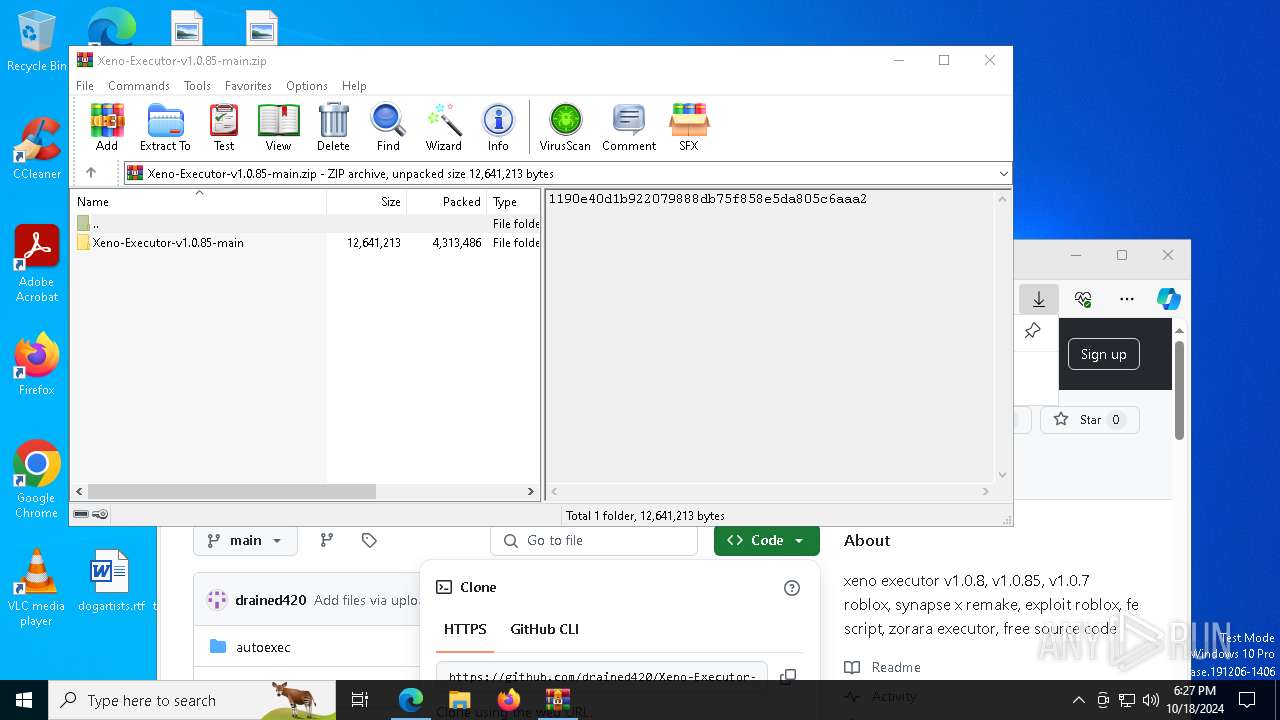Open the Find magnifier tool
The height and width of the screenshot is (720, 1280).
pos(388,127)
